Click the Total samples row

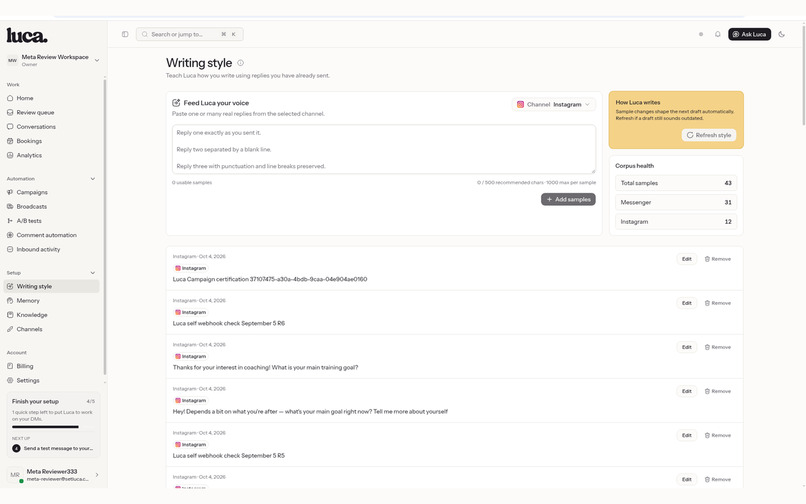click(675, 183)
